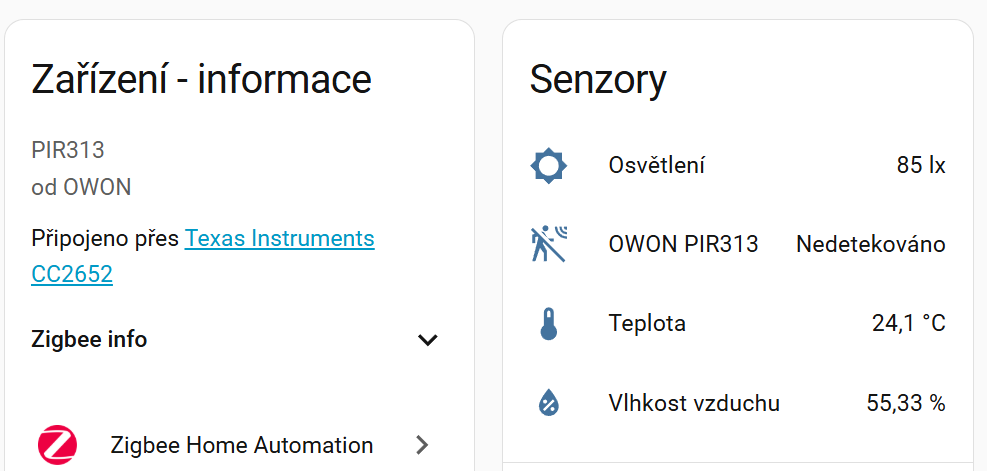Click the 85 lx illuminance value
This screenshot has width=987, height=471.
coord(921,165)
